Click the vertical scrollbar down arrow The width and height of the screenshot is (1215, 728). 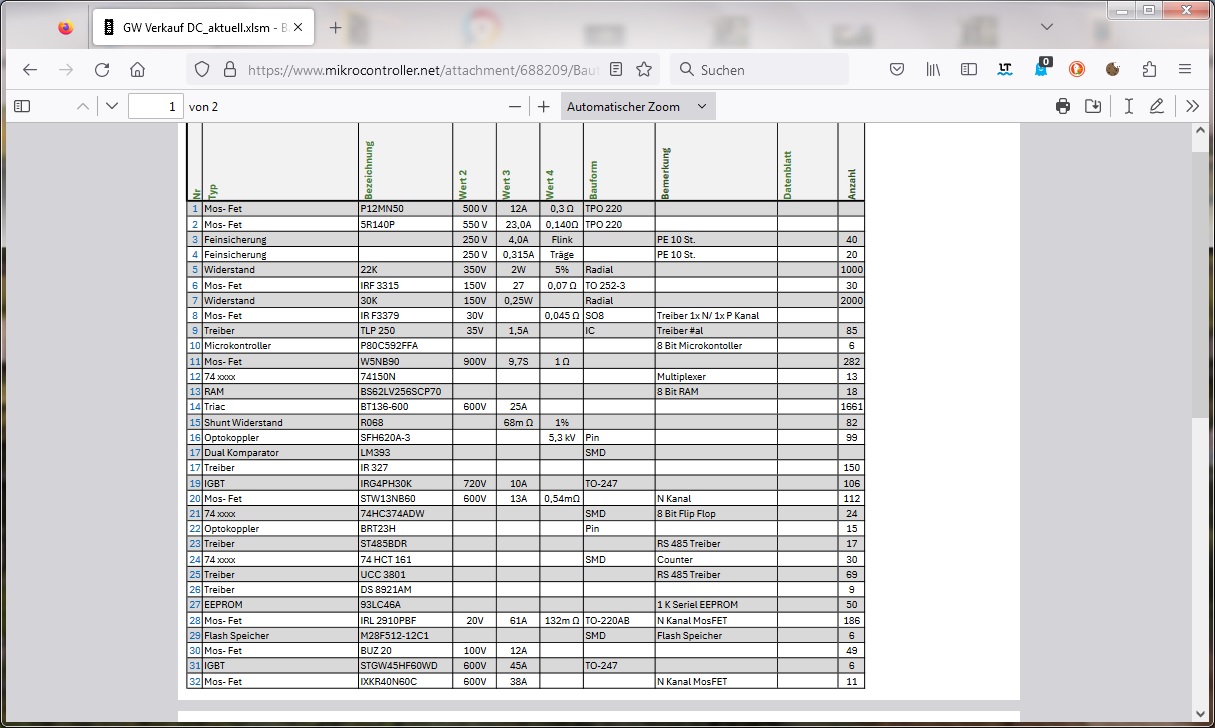pos(1200,714)
